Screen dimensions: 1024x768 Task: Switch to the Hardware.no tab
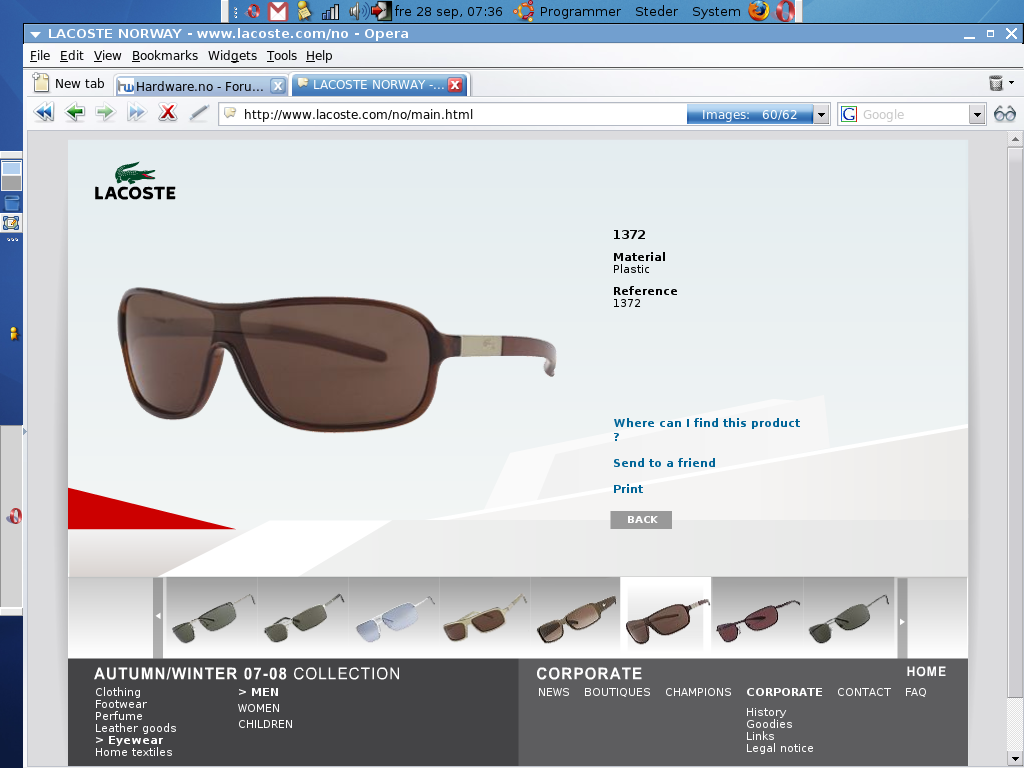[x=199, y=86]
